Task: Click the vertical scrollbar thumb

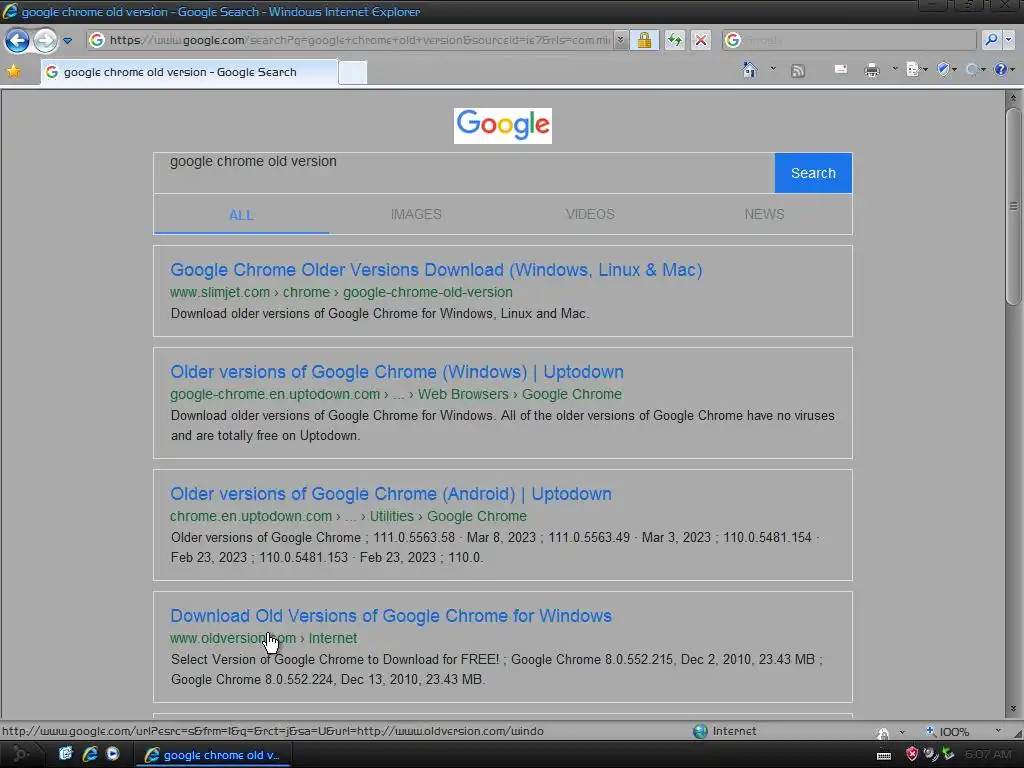Action: click(x=1013, y=206)
